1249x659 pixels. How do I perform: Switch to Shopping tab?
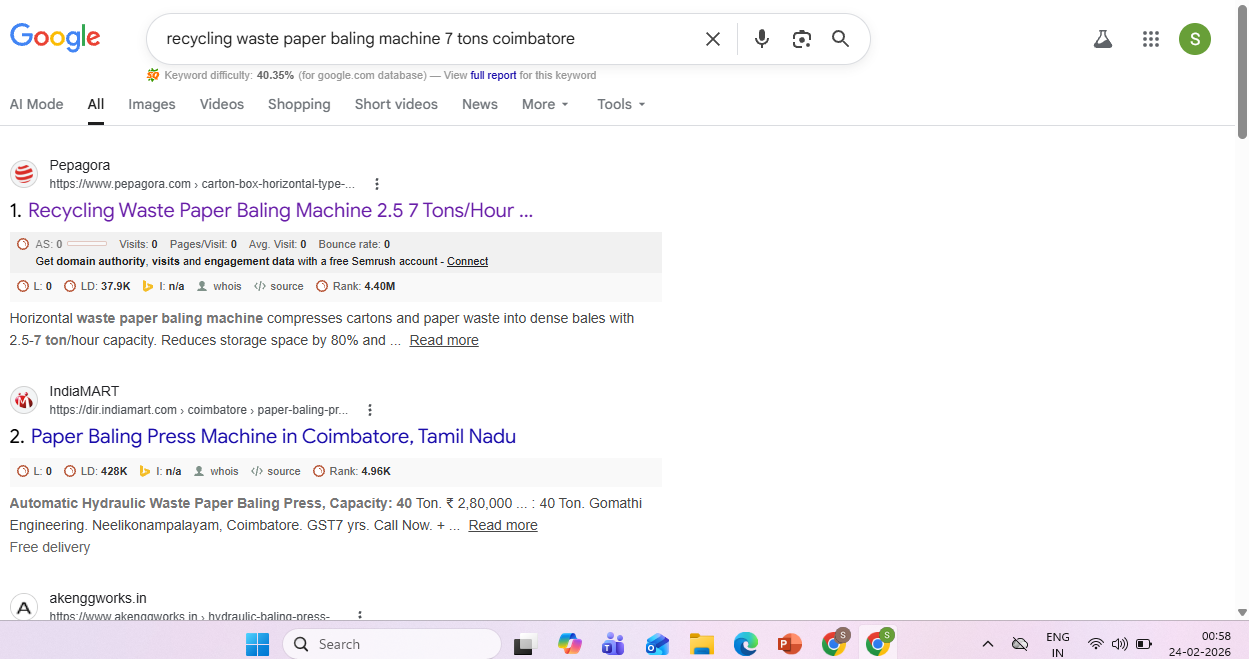(x=299, y=104)
